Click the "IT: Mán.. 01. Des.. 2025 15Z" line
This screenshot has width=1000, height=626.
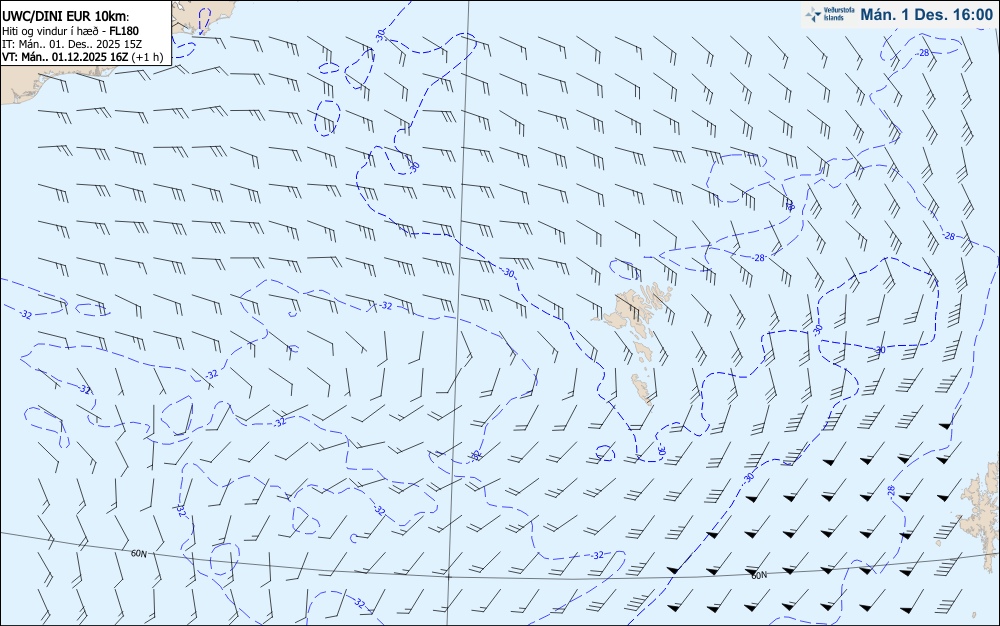[x=72, y=44]
